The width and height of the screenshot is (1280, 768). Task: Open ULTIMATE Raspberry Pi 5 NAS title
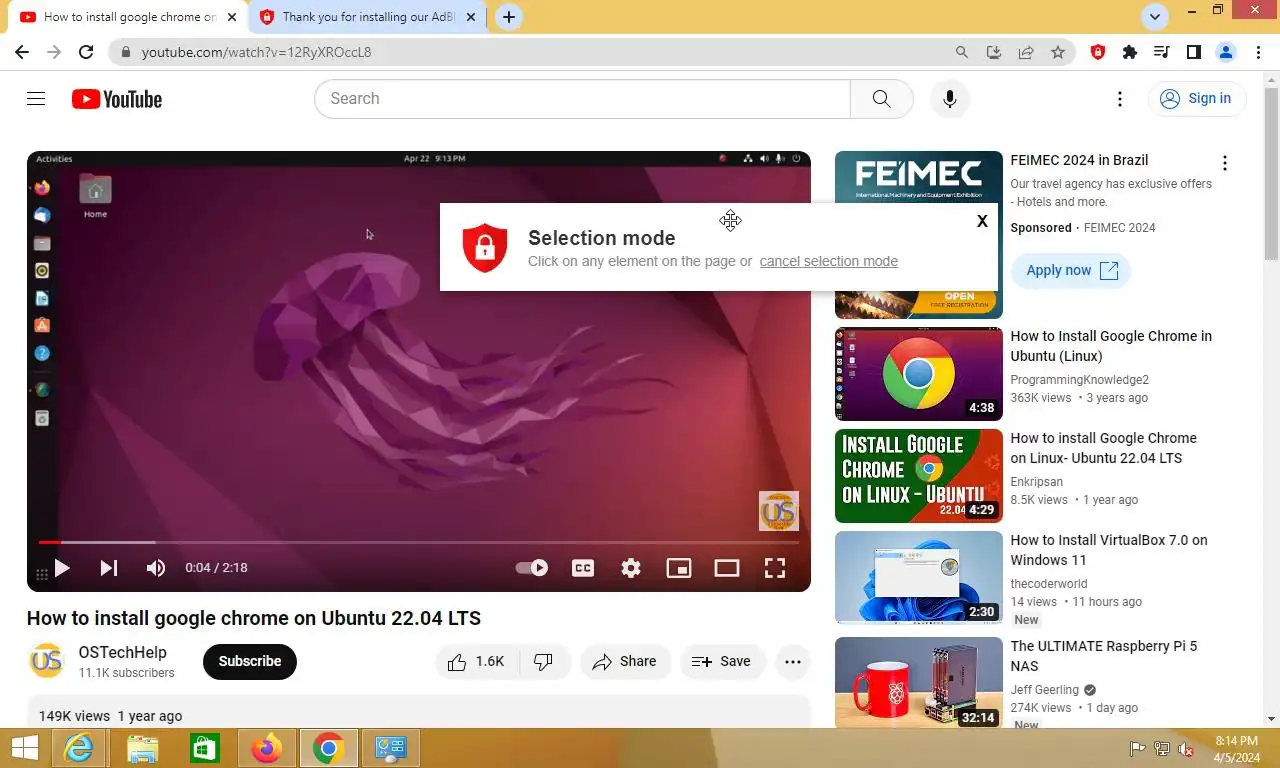[x=1103, y=656]
